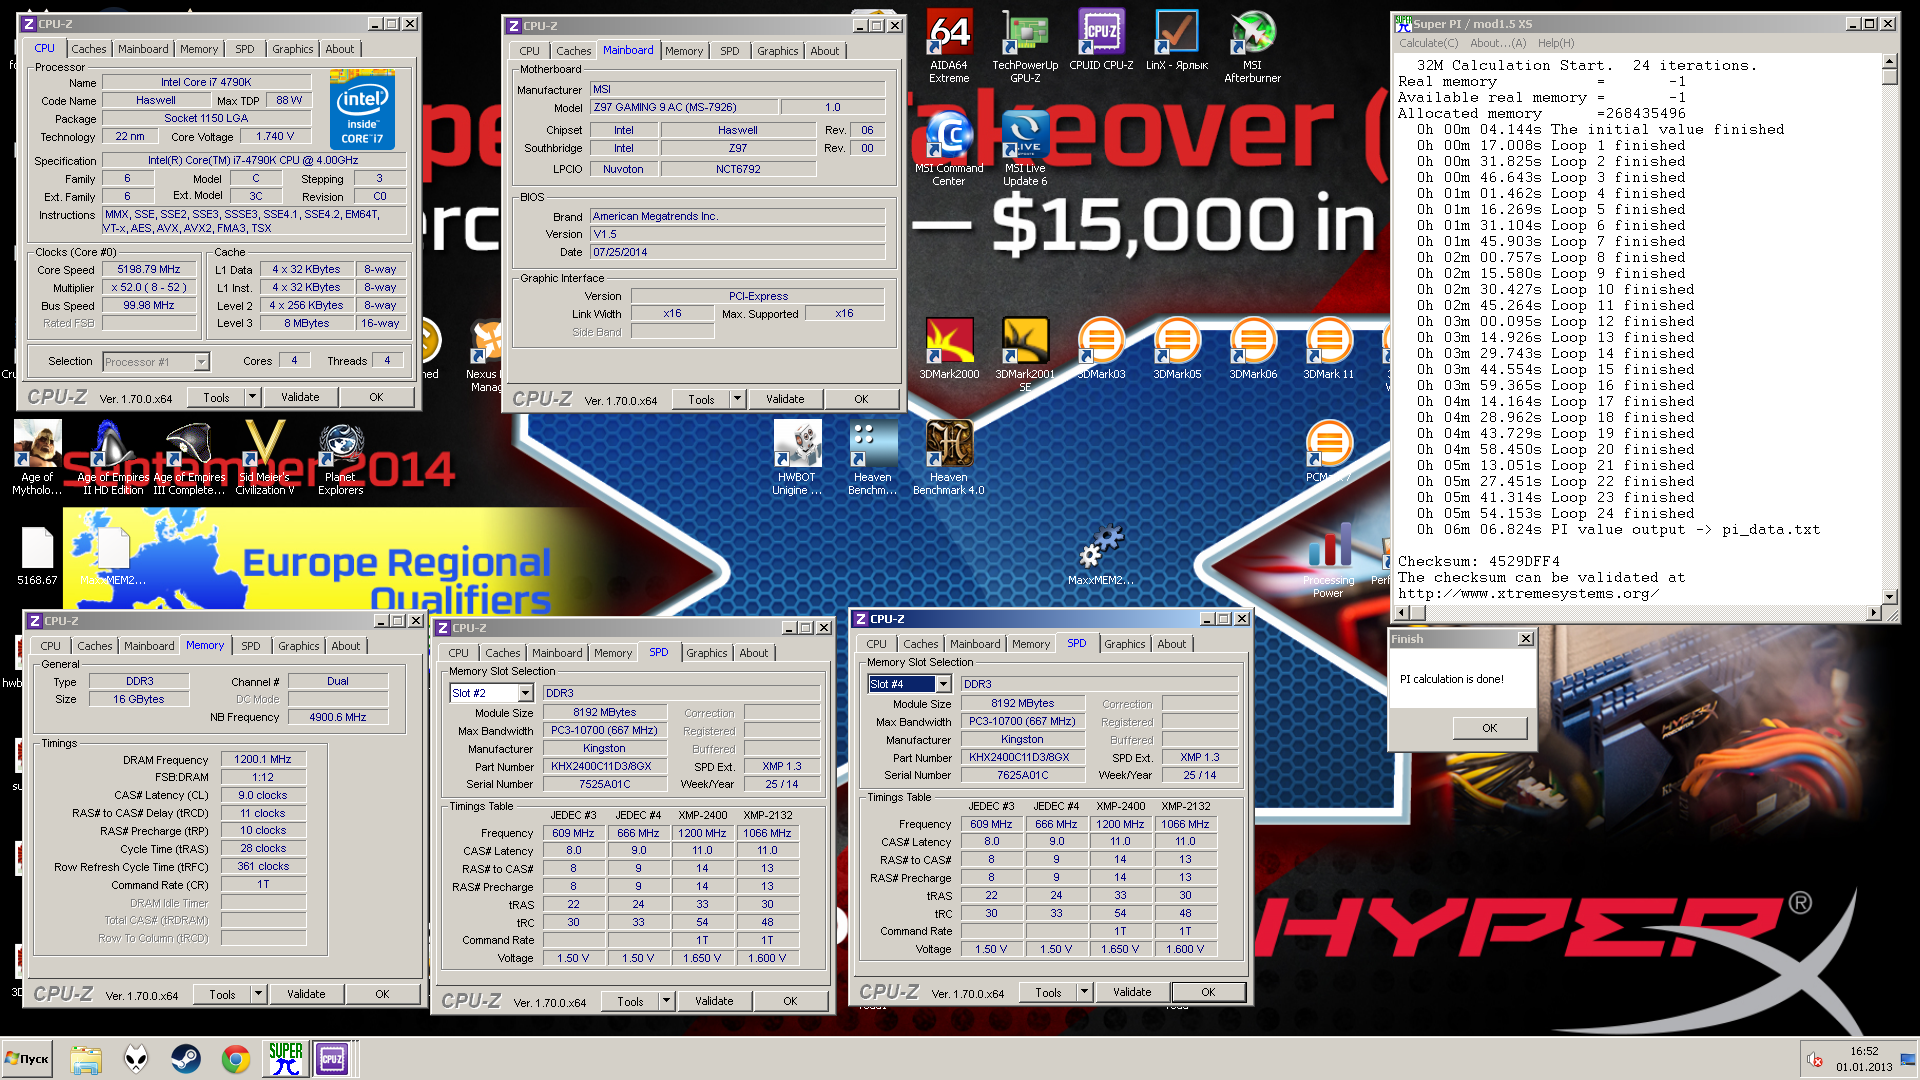This screenshot has width=1920, height=1080.
Task: Select Memory tab in Slot #2 SPD window
Action: (613, 653)
